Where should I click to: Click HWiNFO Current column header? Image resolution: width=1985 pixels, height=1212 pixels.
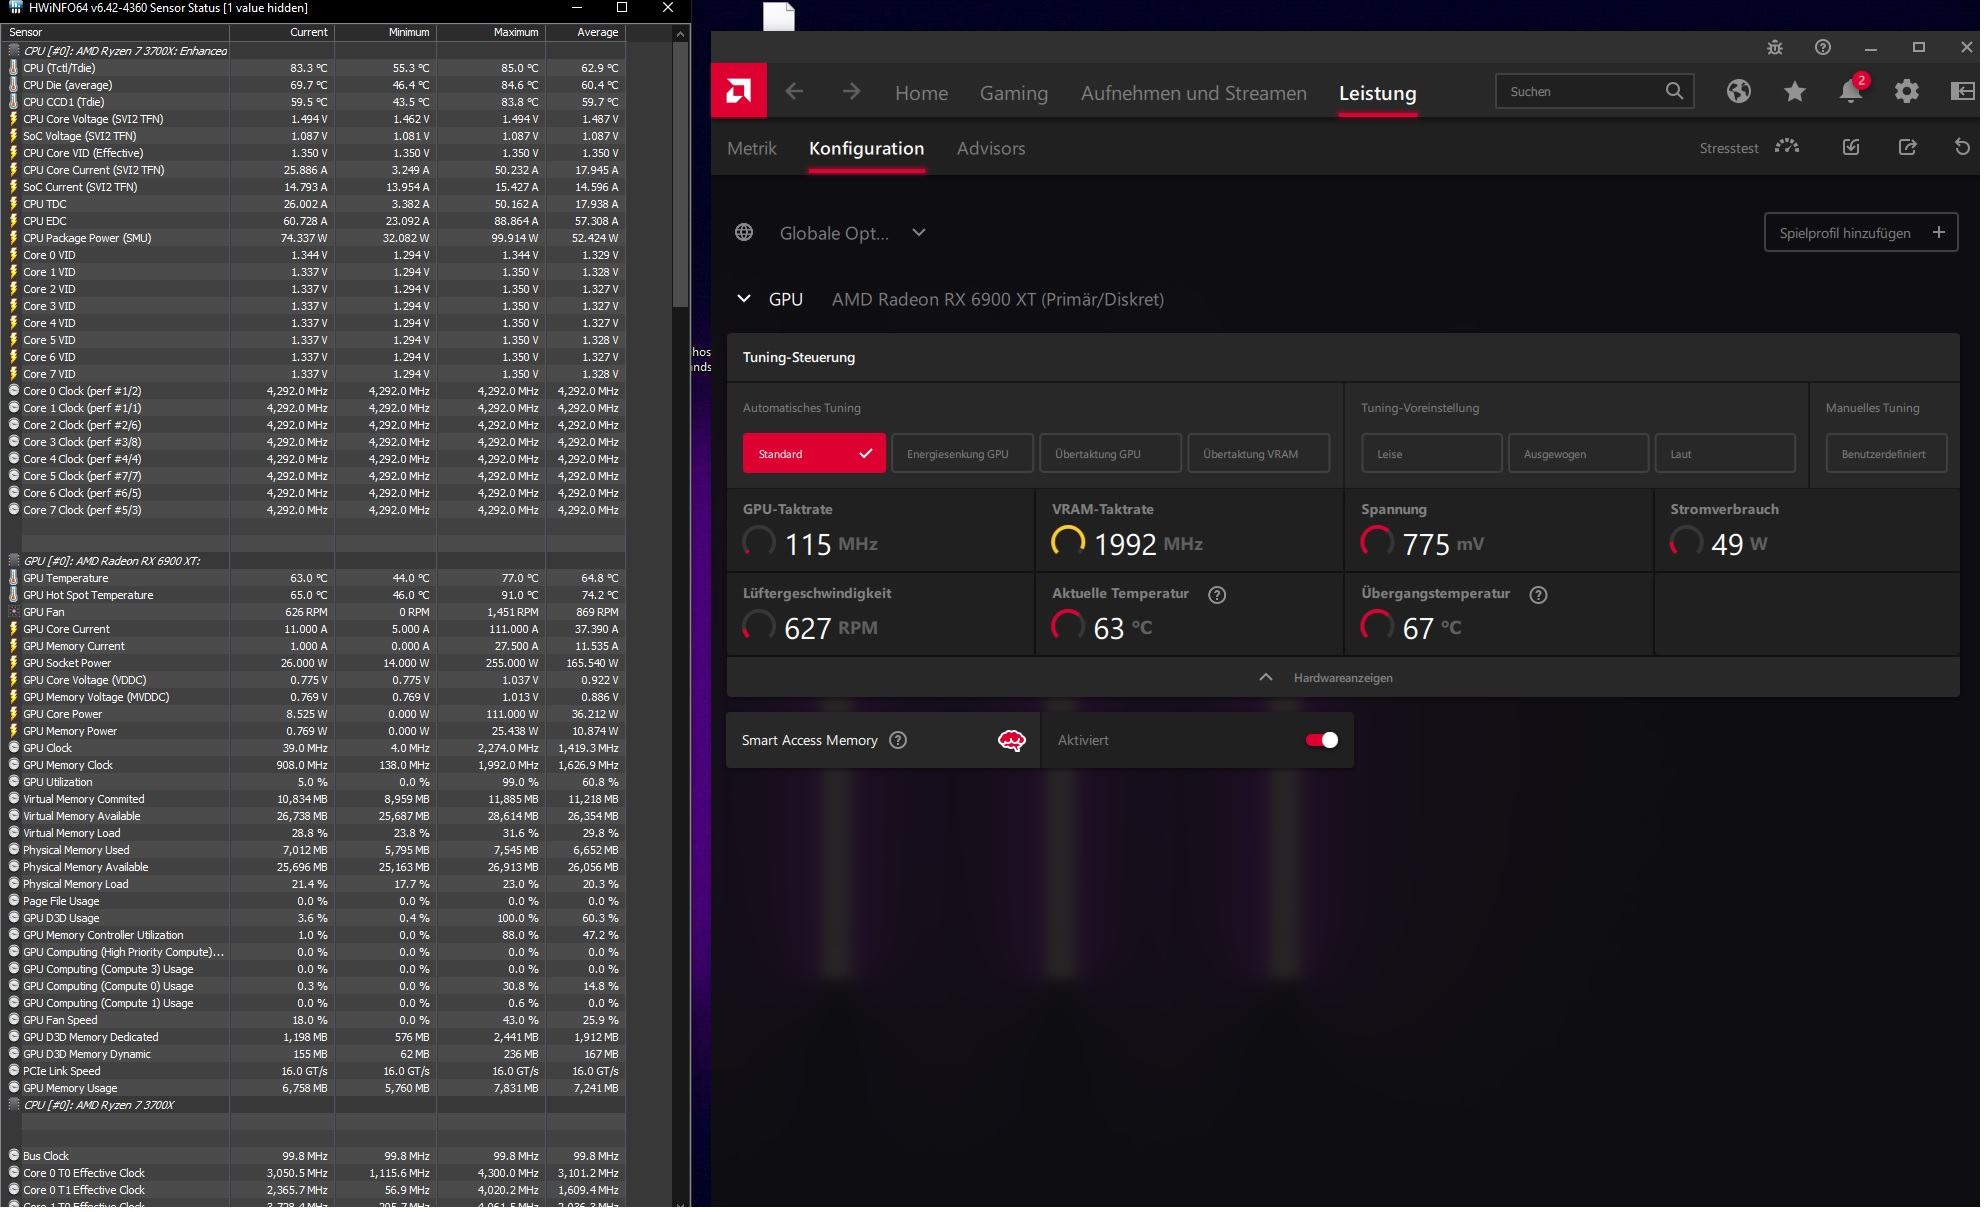(x=284, y=33)
